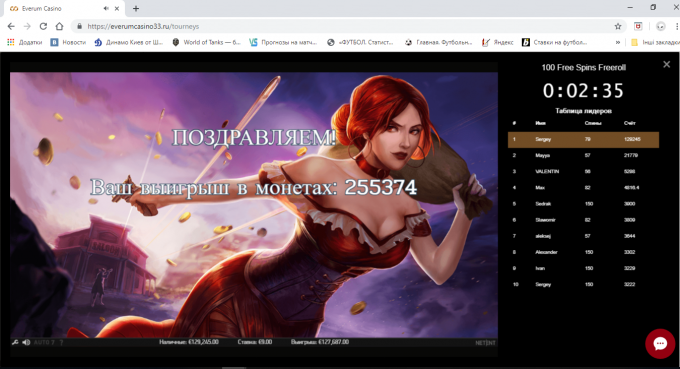Toggle the AUTO play control

click(44, 343)
